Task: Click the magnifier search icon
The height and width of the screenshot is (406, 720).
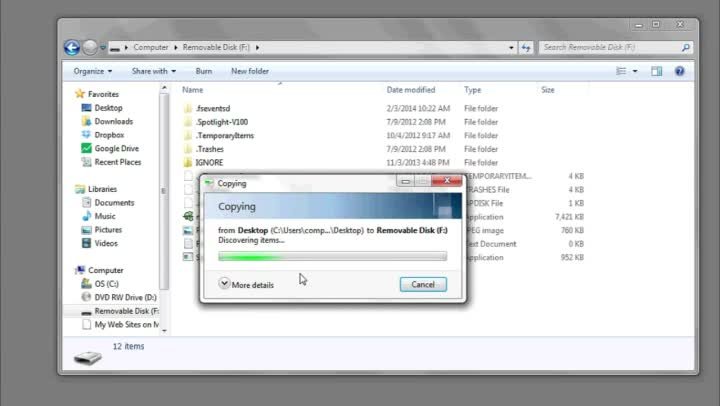Action: (686, 47)
